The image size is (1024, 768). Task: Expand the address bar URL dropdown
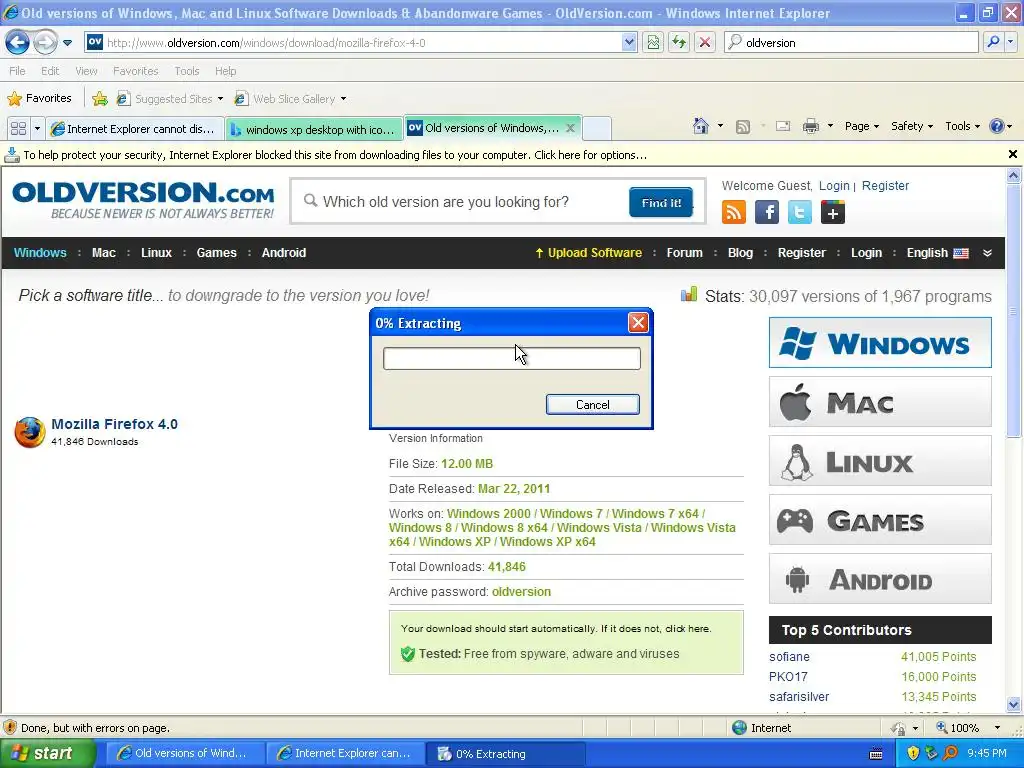tap(629, 42)
